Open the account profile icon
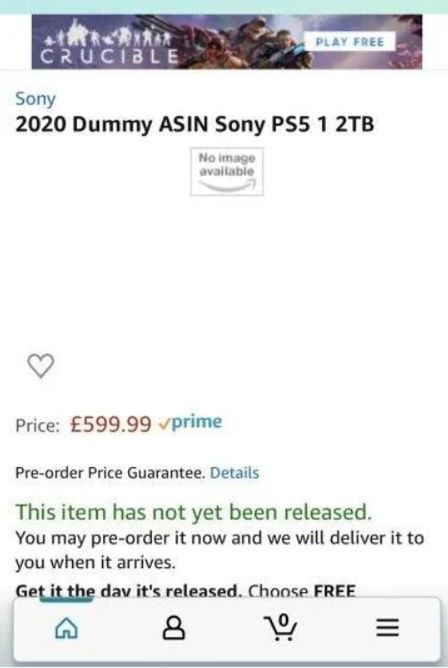 pos(174,628)
